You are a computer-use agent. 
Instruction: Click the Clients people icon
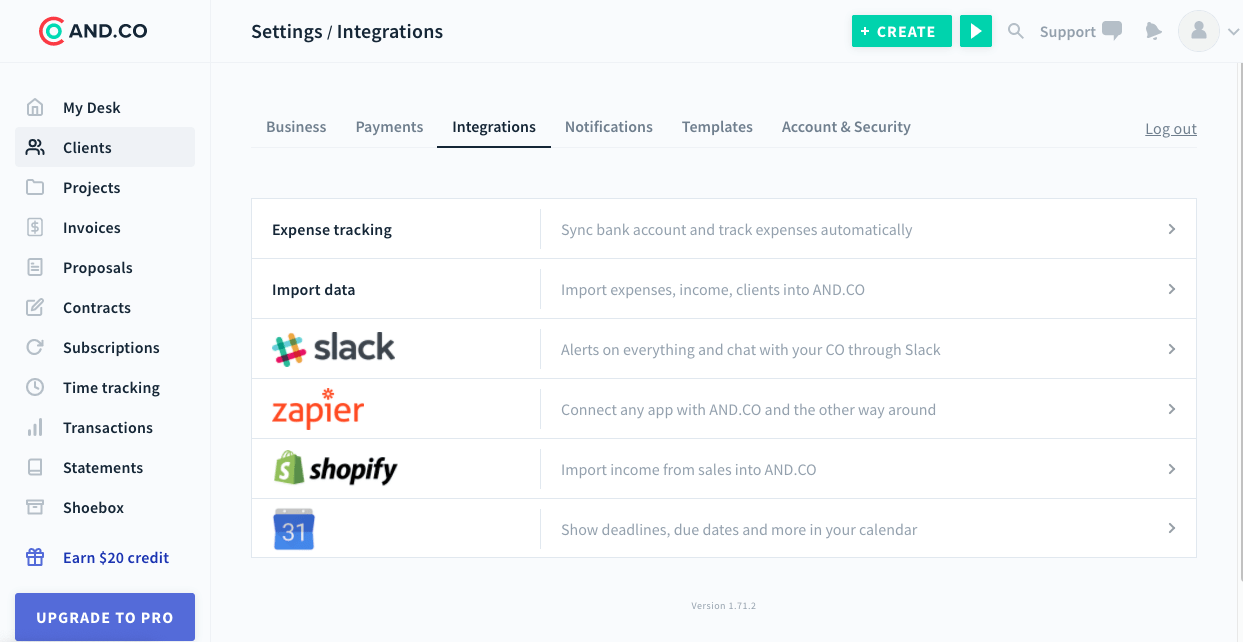(35, 147)
